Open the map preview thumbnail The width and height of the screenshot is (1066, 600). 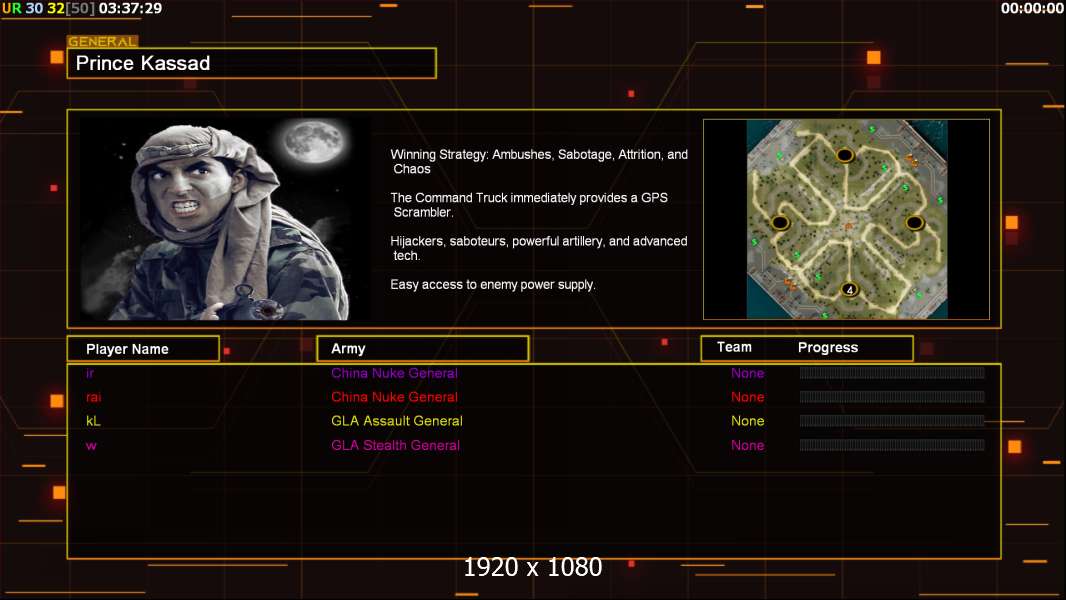[846, 219]
